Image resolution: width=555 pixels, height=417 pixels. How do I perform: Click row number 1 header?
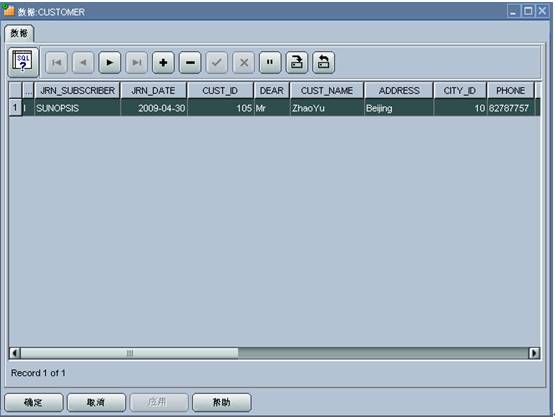tap(15, 108)
